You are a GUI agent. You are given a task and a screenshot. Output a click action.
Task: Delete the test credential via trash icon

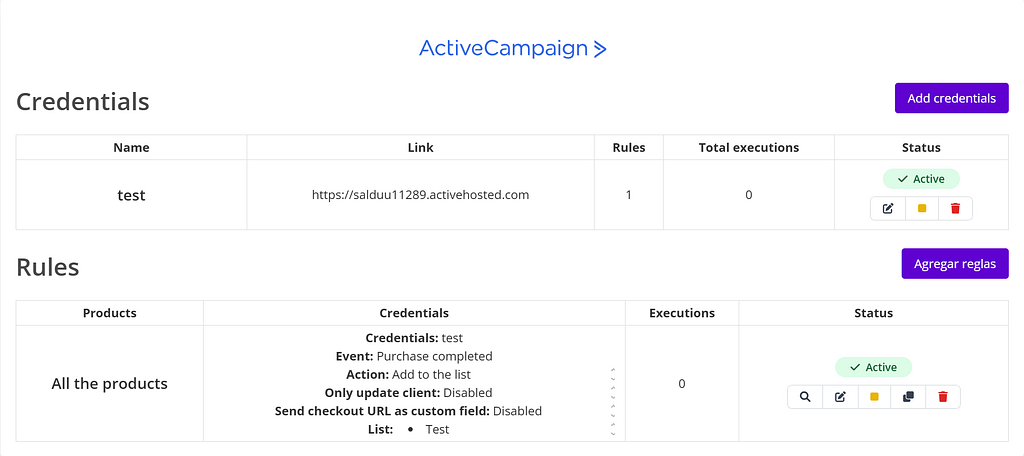[955, 208]
